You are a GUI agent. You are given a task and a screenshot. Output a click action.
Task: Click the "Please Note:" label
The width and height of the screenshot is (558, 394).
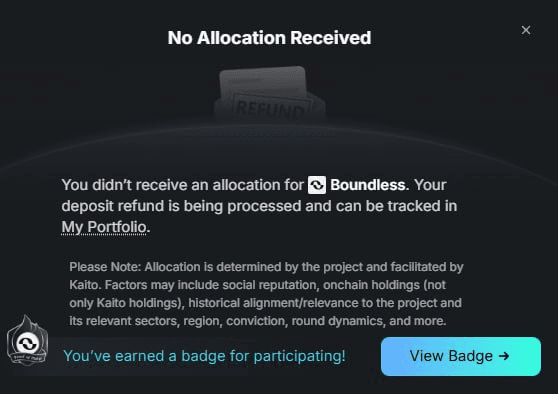coord(105,267)
